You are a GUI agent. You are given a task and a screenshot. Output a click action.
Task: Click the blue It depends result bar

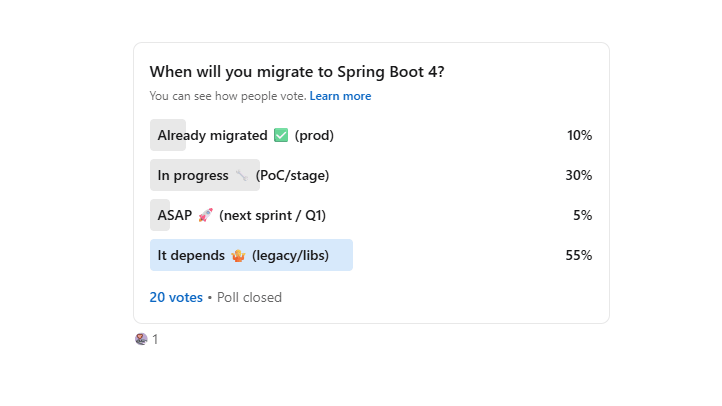coord(330,255)
